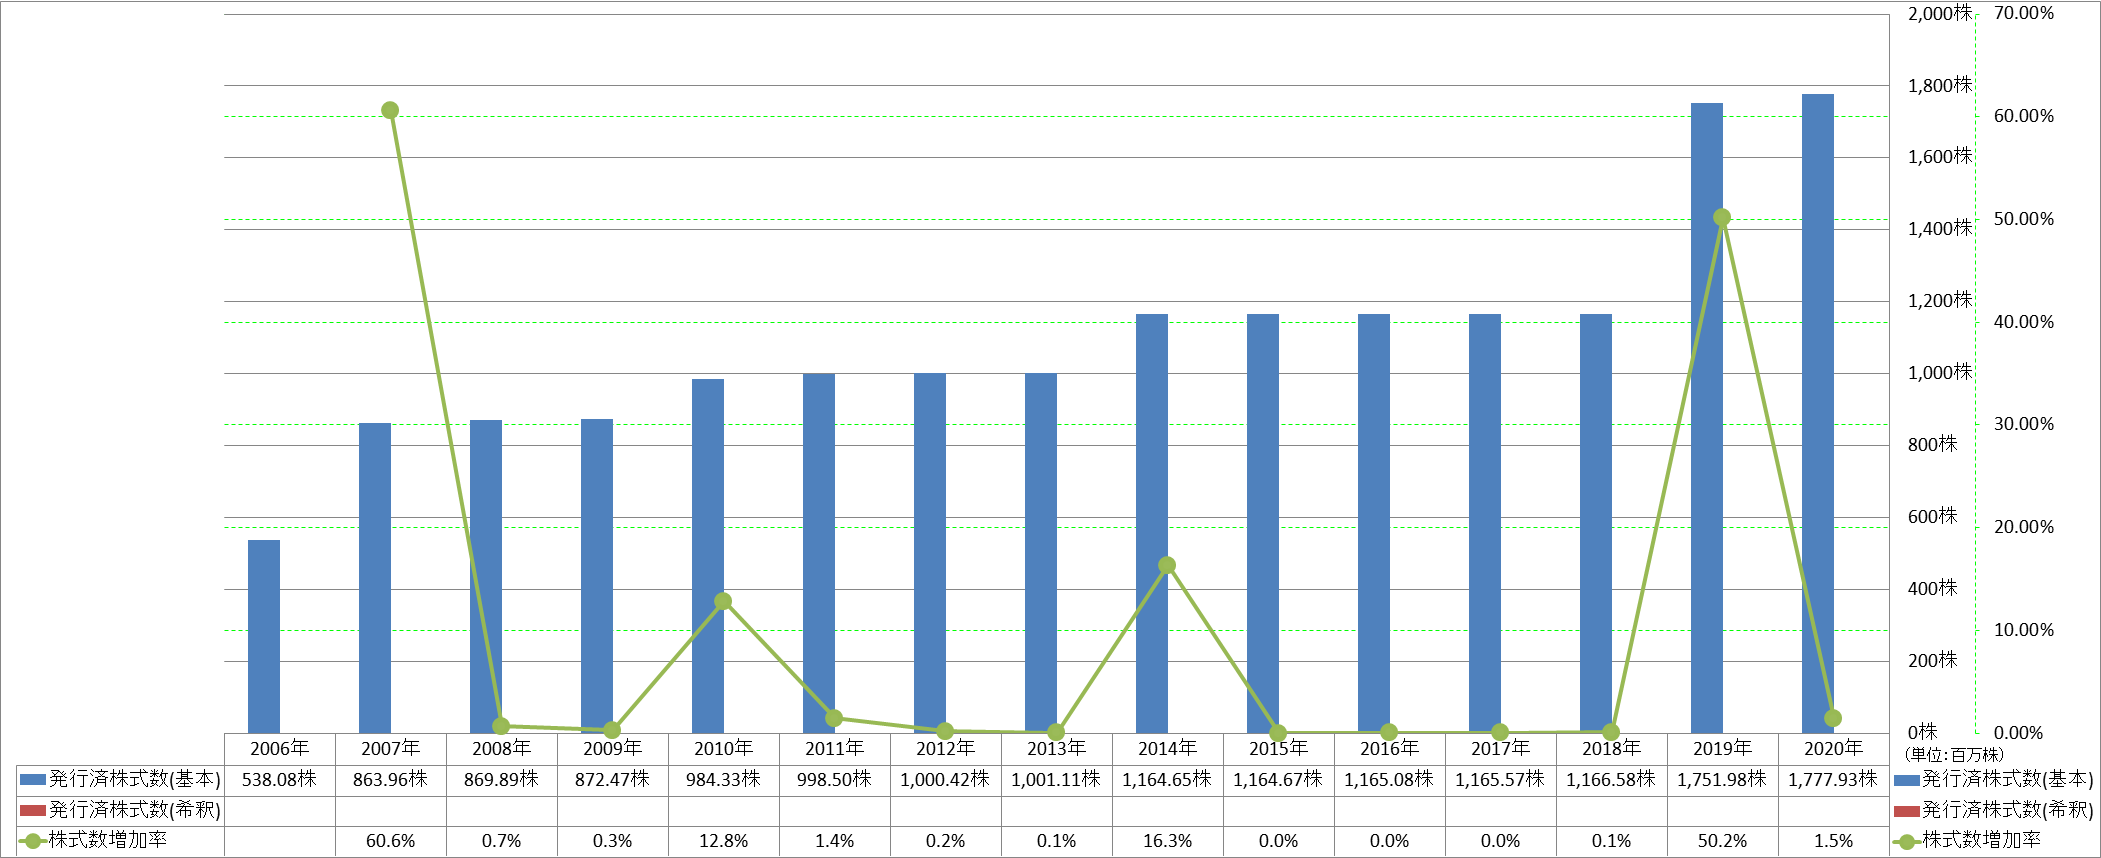Click the 2014年 green growth-rate point
The height and width of the screenshot is (858, 2101).
pos(1167,565)
